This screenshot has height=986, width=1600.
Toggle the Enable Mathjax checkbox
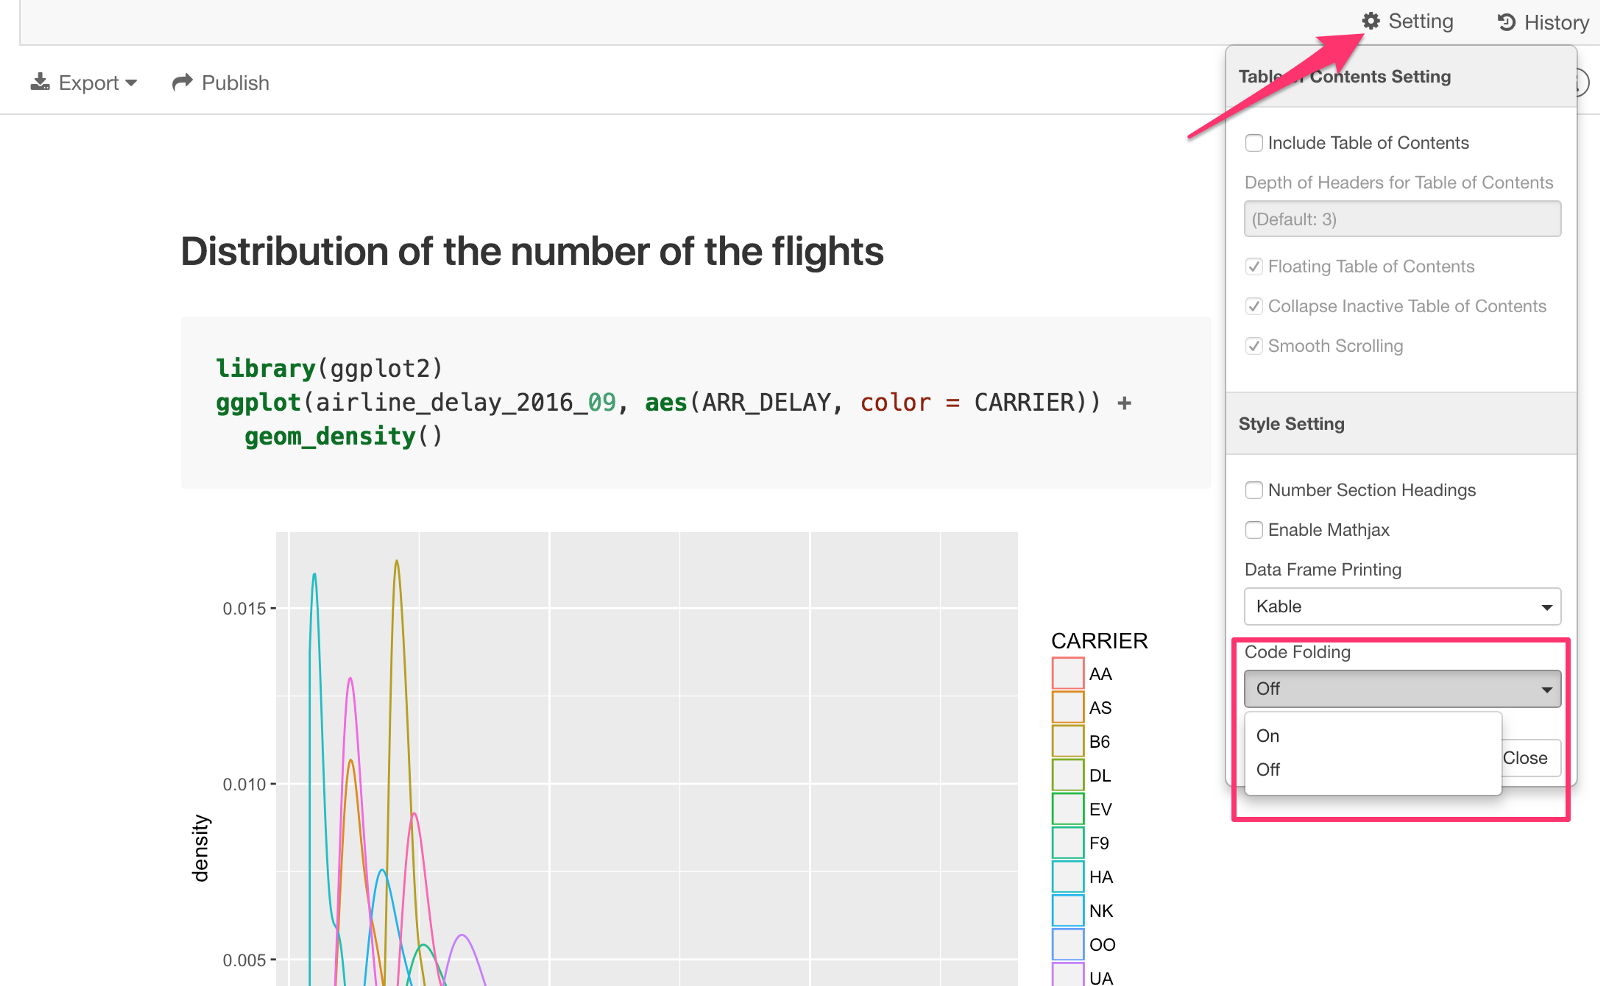click(1254, 530)
